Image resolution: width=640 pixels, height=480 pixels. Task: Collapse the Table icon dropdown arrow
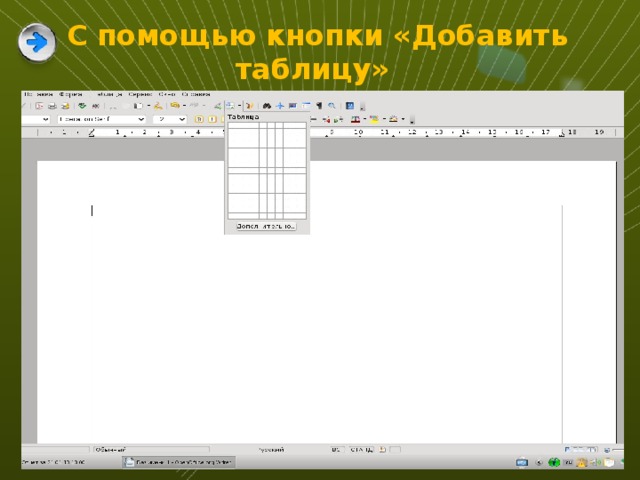pos(240,106)
